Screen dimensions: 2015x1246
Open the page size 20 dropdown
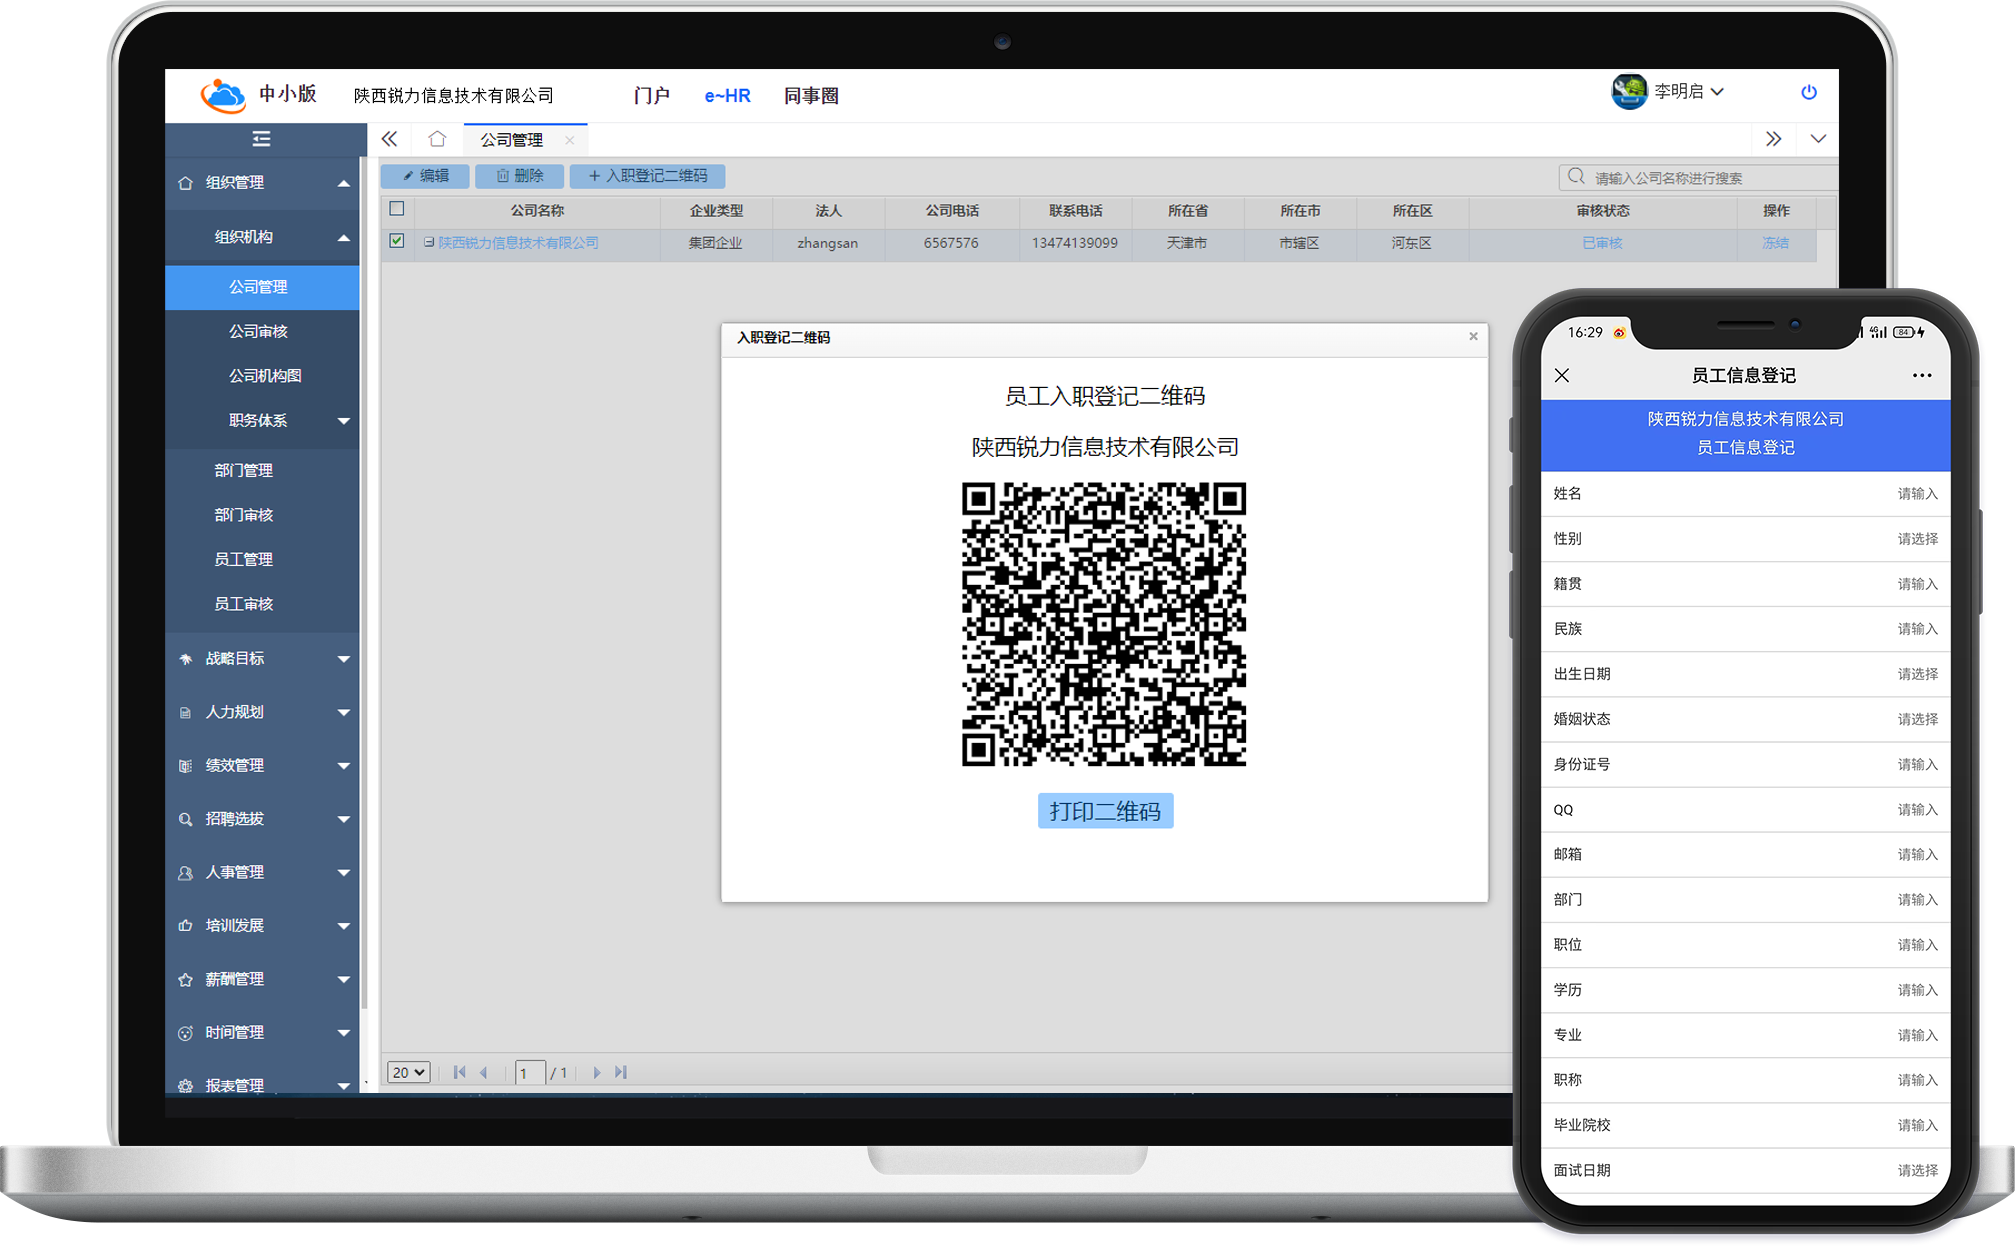tap(409, 1072)
